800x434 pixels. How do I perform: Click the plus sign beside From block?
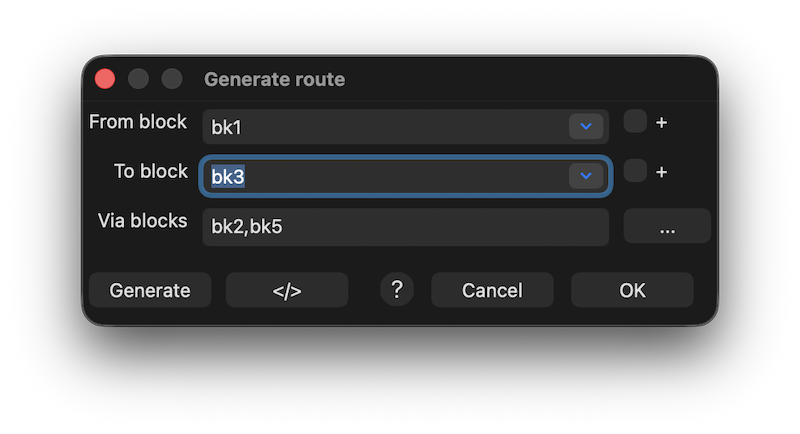click(661, 122)
